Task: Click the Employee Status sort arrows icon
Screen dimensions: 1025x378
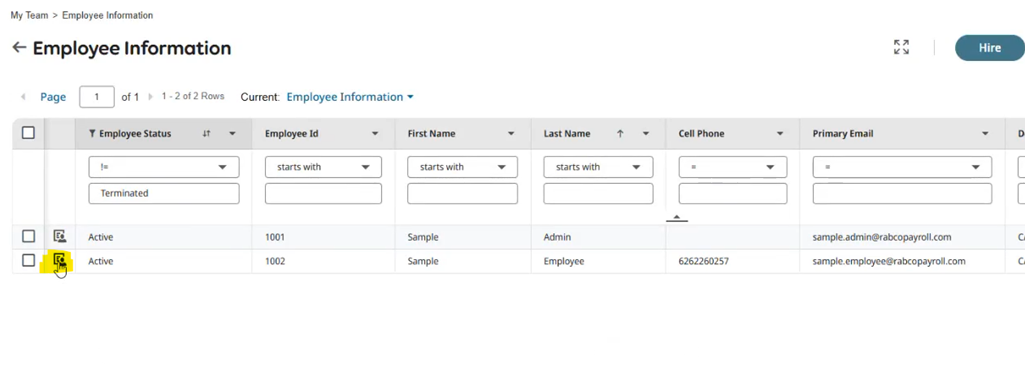Action: (x=207, y=133)
